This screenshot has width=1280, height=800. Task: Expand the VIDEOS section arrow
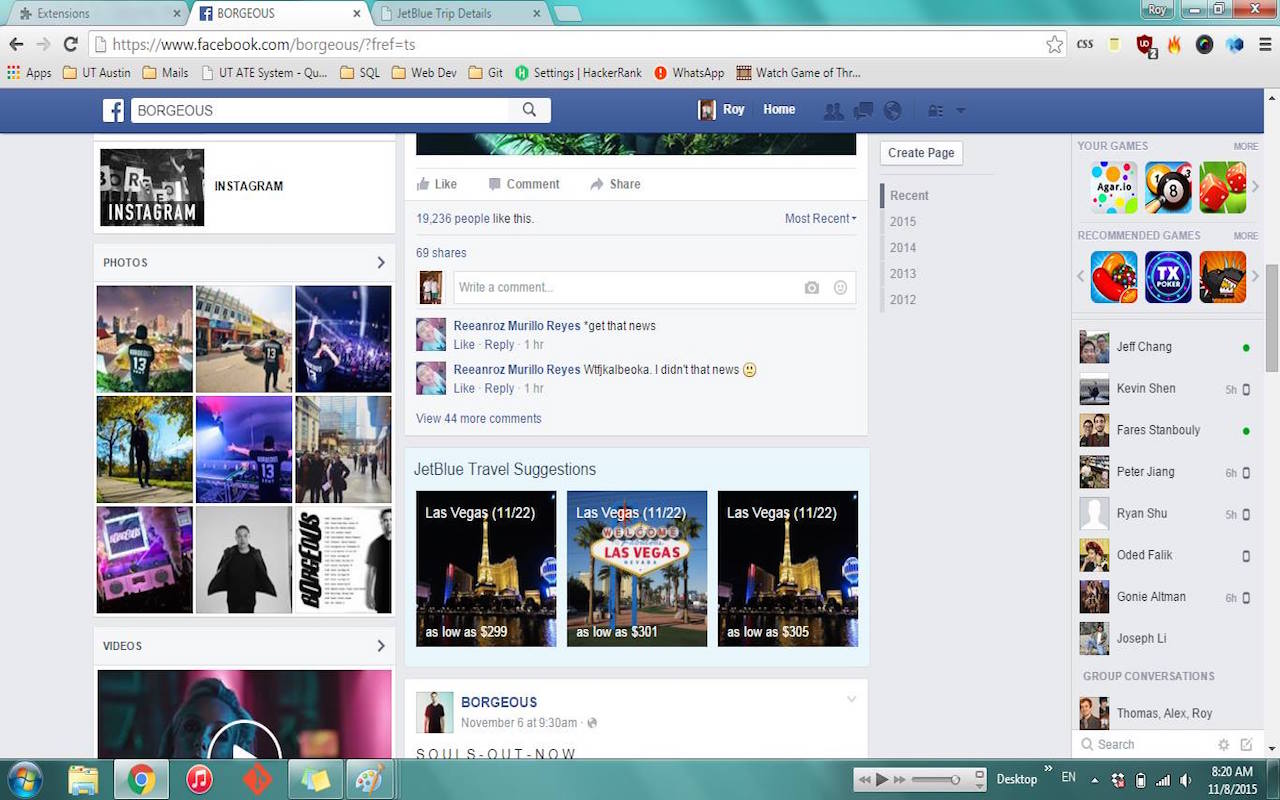click(x=380, y=646)
